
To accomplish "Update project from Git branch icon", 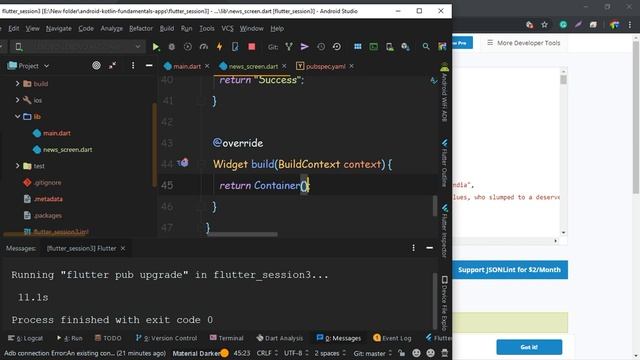I will [x=289, y=47].
